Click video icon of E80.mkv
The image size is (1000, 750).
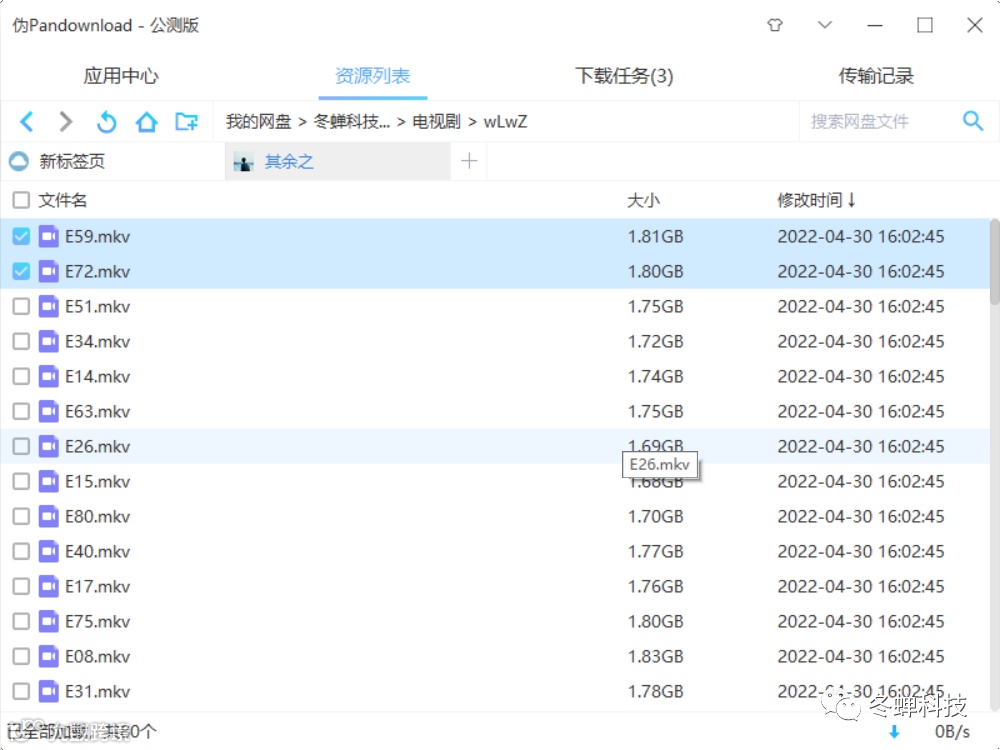tap(48, 517)
